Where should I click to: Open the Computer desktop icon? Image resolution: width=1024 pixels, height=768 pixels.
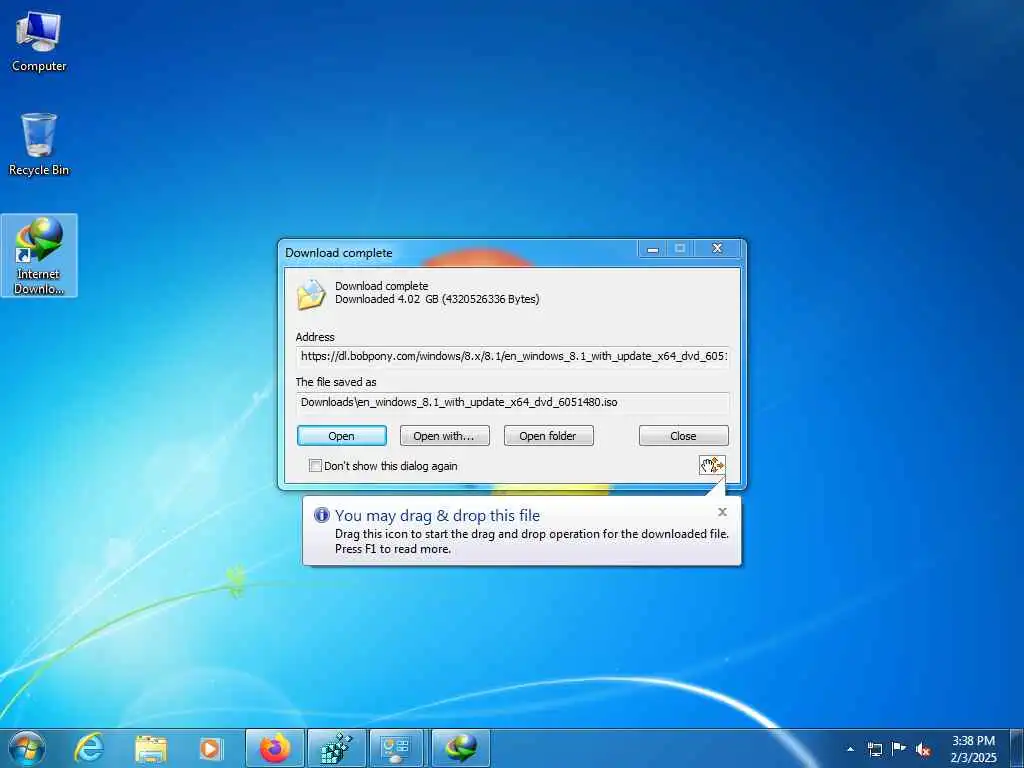click(x=39, y=42)
